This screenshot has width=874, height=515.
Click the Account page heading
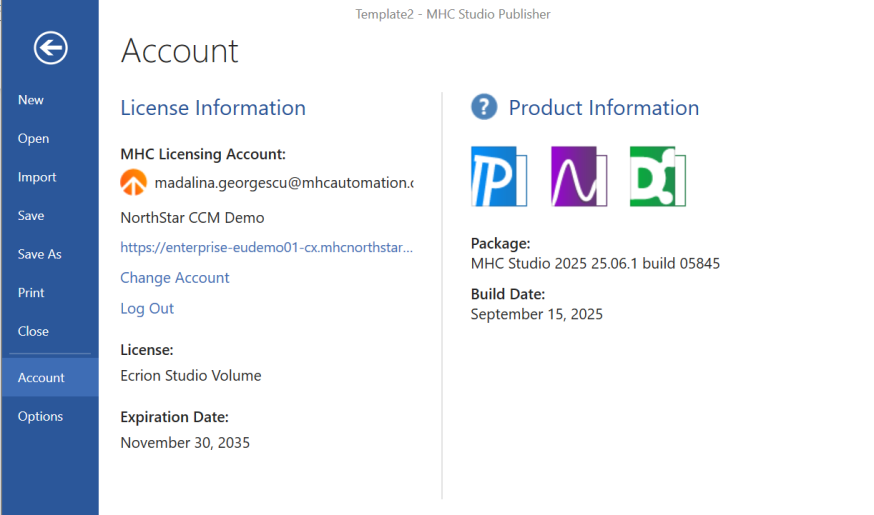(179, 51)
